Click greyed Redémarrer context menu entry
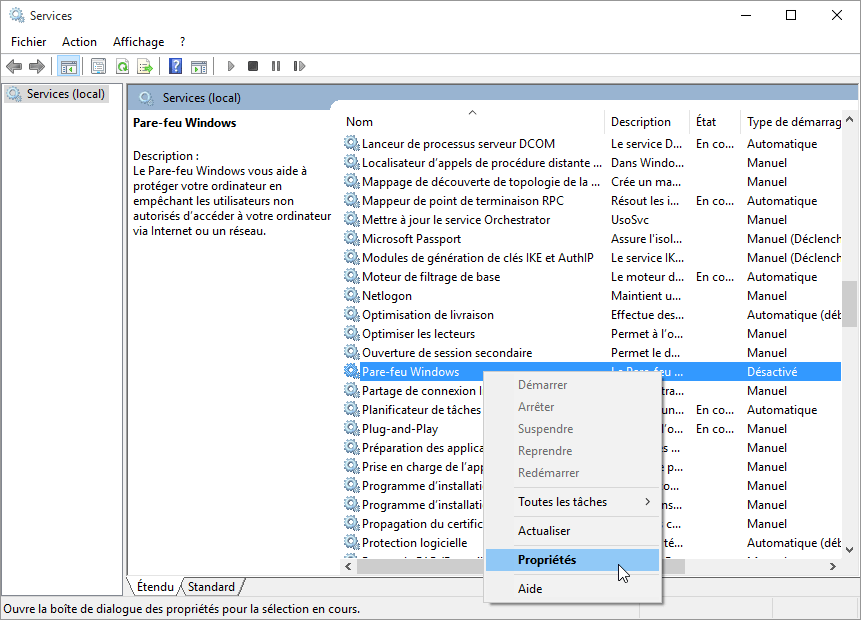This screenshot has height=620, width=861. pos(572,472)
